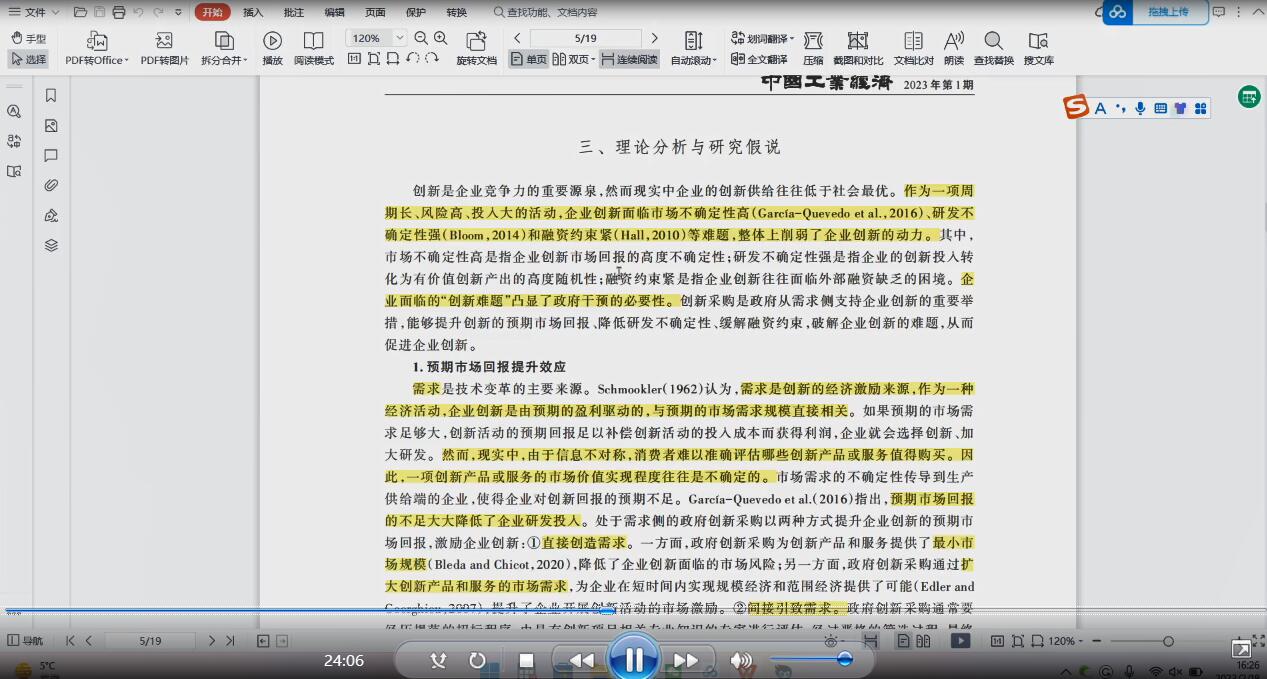This screenshot has width=1267, height=679.
Task: Open the bookmark panel in sidebar
Action: click(51, 96)
